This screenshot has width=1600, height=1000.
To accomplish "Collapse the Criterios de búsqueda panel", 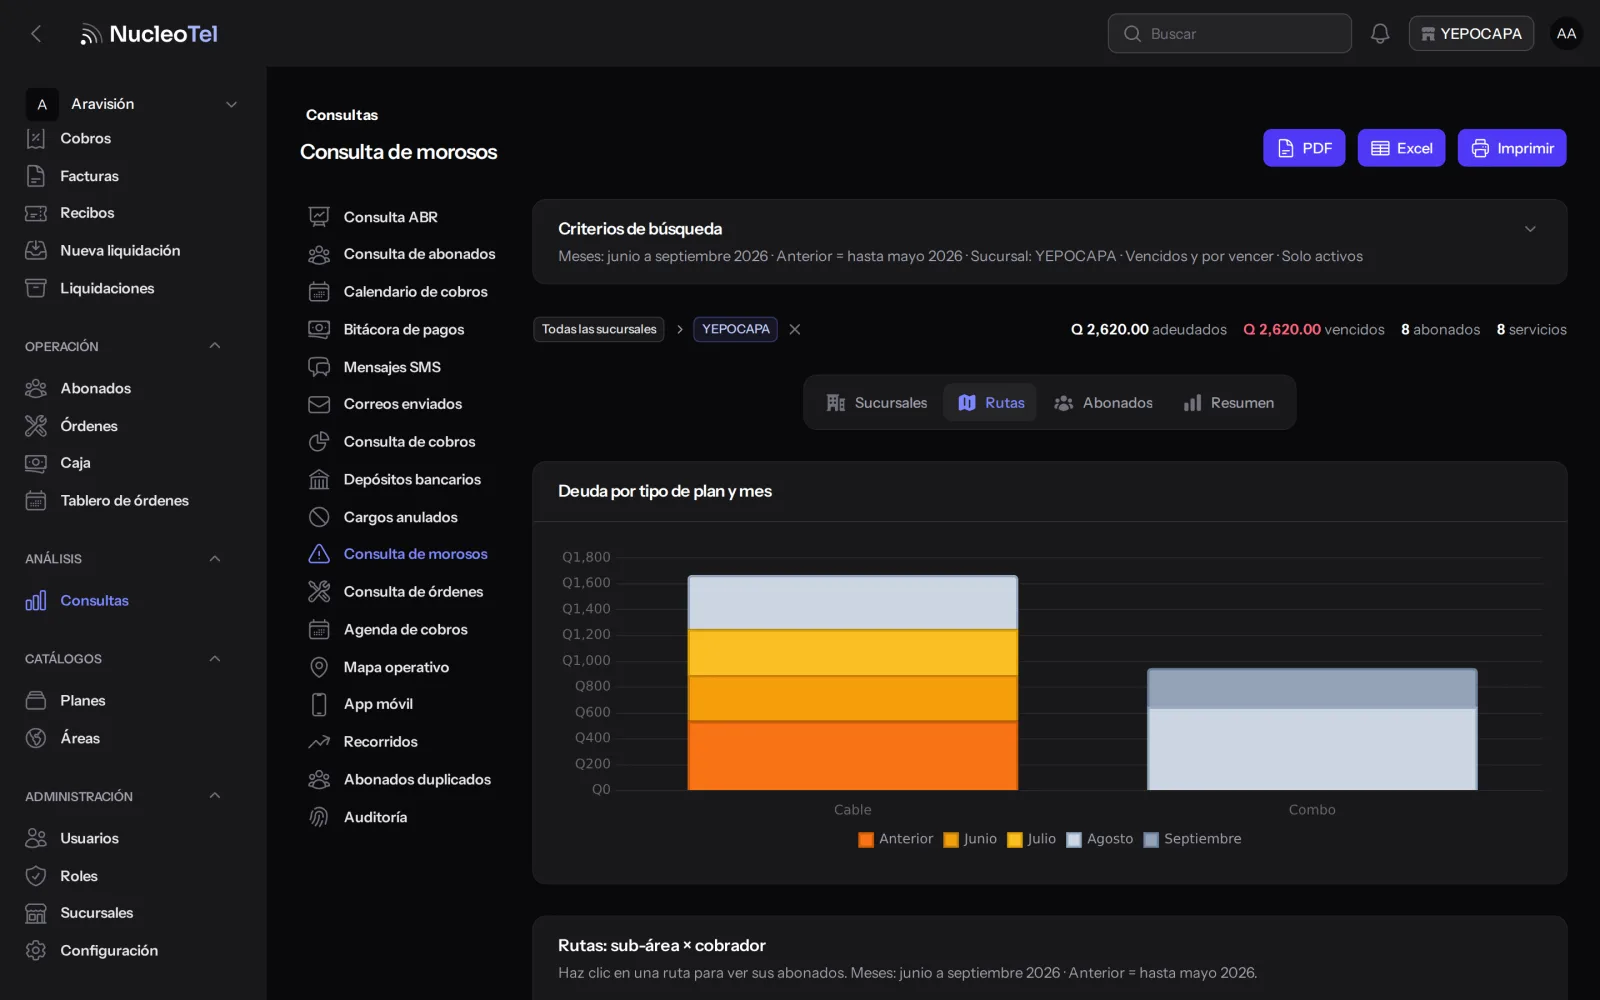I will click(x=1530, y=229).
